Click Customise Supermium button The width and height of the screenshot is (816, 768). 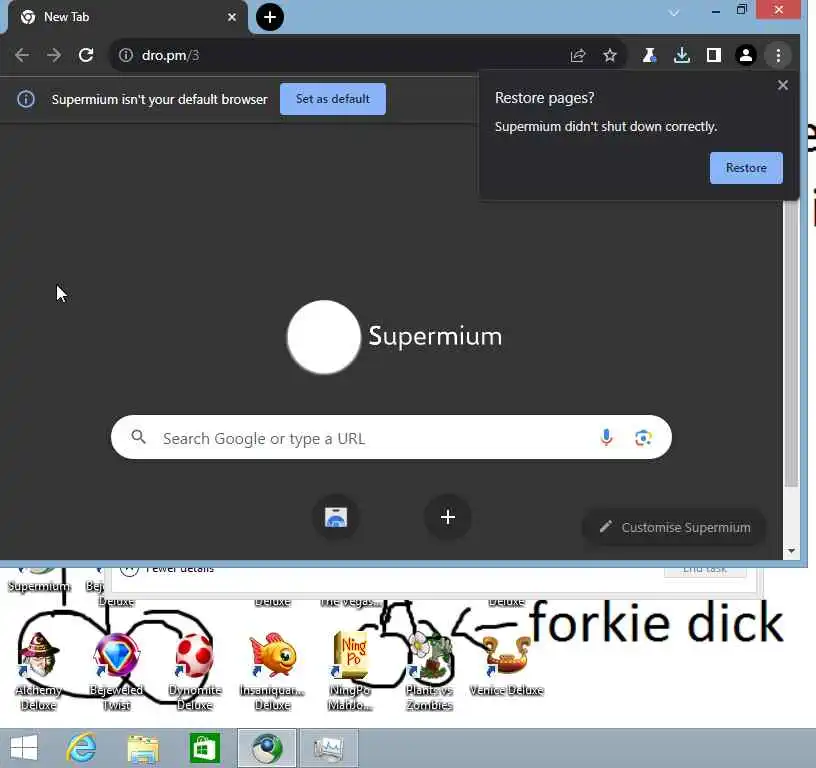click(x=675, y=527)
